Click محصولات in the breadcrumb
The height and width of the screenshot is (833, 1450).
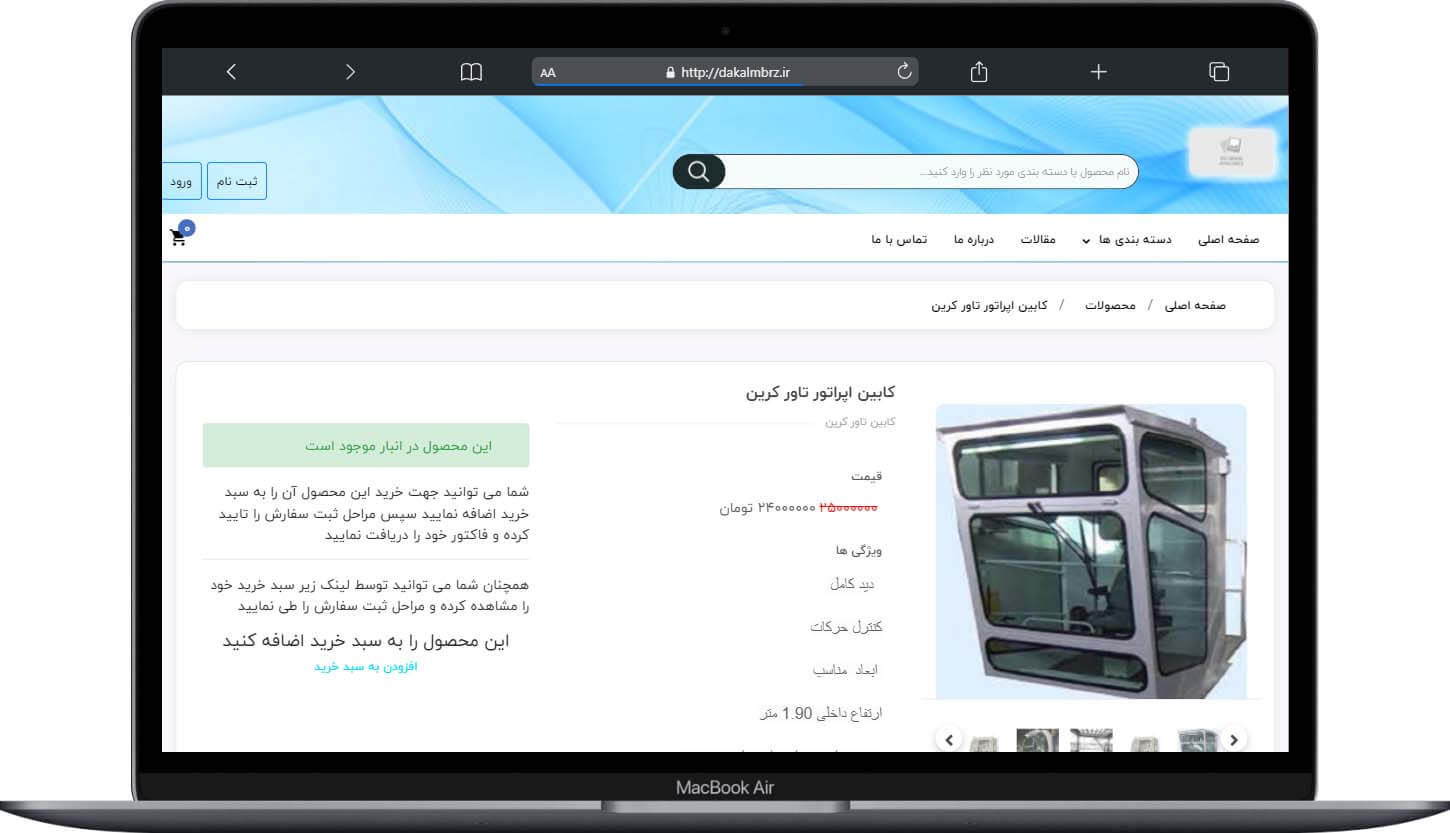1110,305
